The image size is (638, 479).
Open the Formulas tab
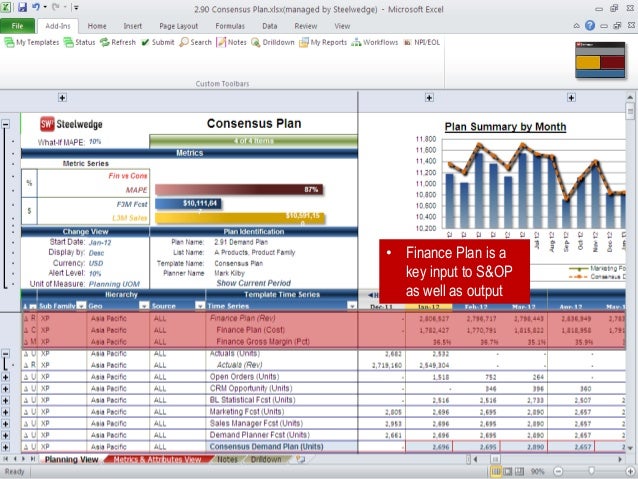(230, 26)
